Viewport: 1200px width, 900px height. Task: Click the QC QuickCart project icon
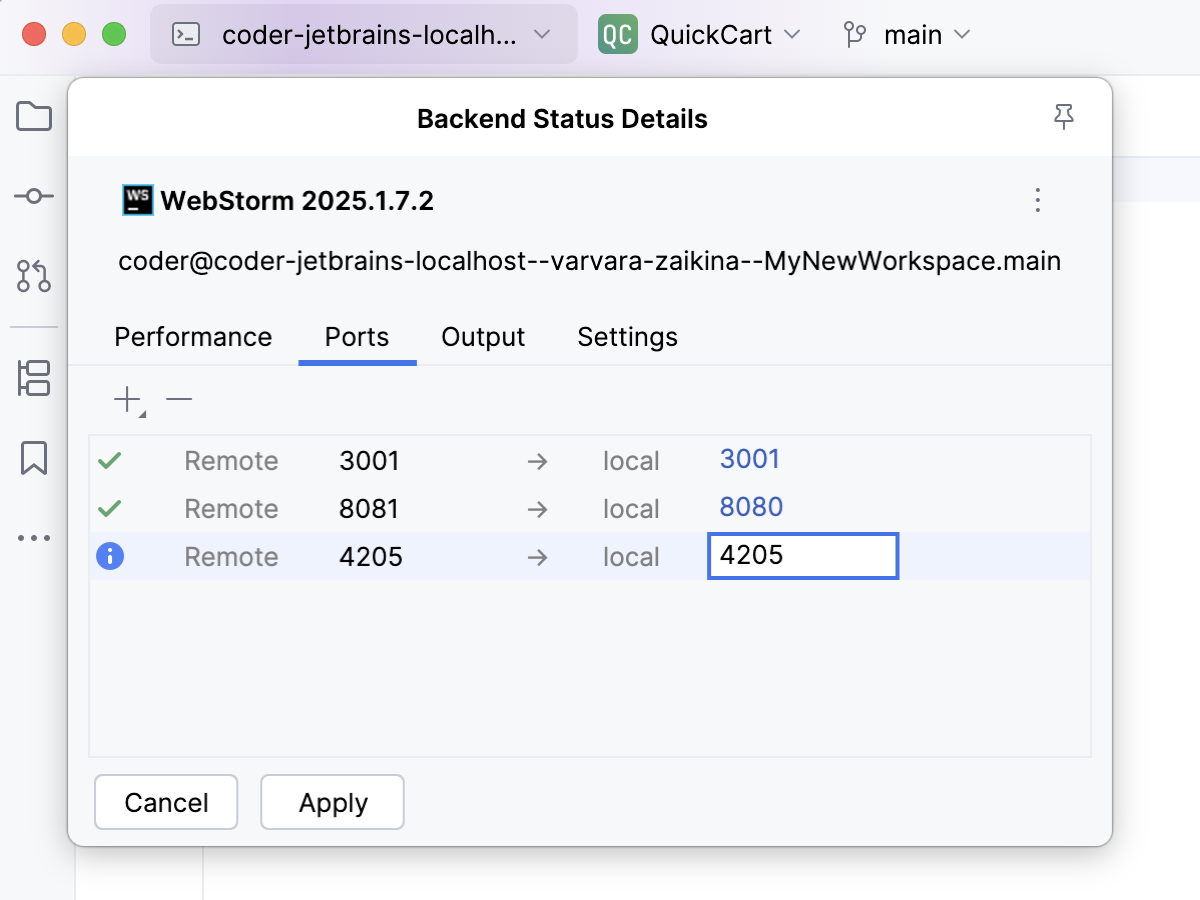[x=618, y=35]
